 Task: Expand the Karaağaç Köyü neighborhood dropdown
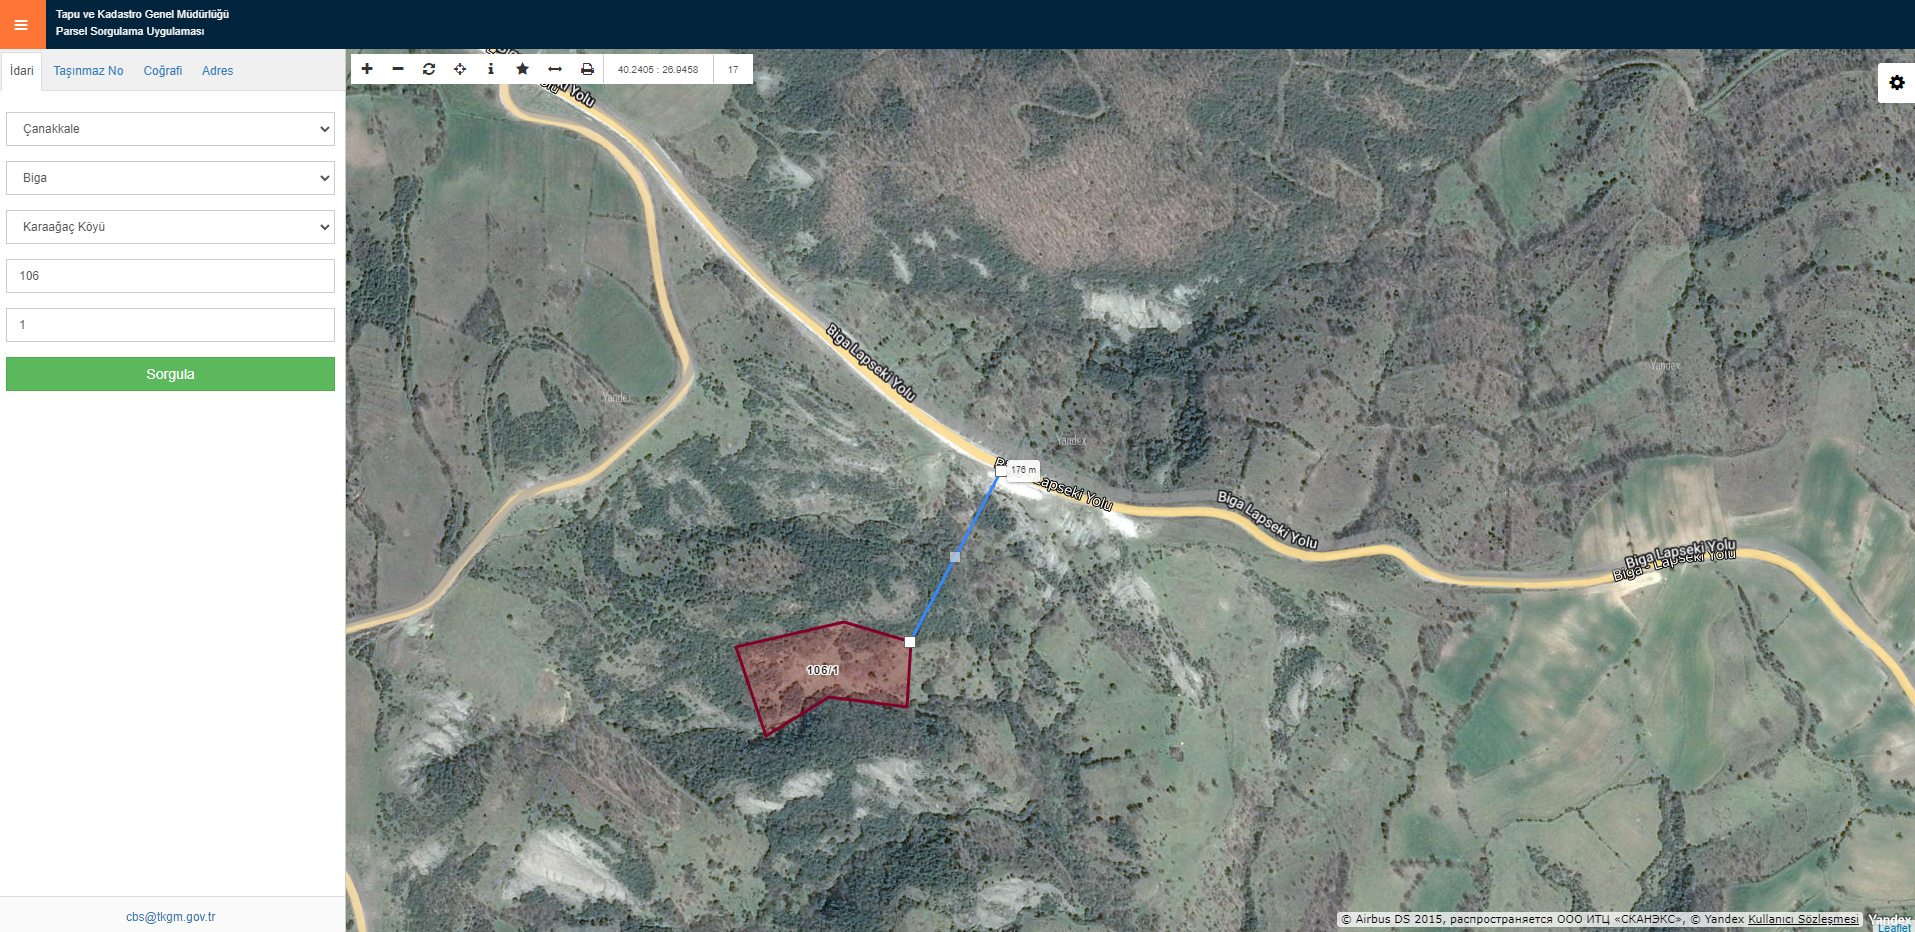point(170,227)
